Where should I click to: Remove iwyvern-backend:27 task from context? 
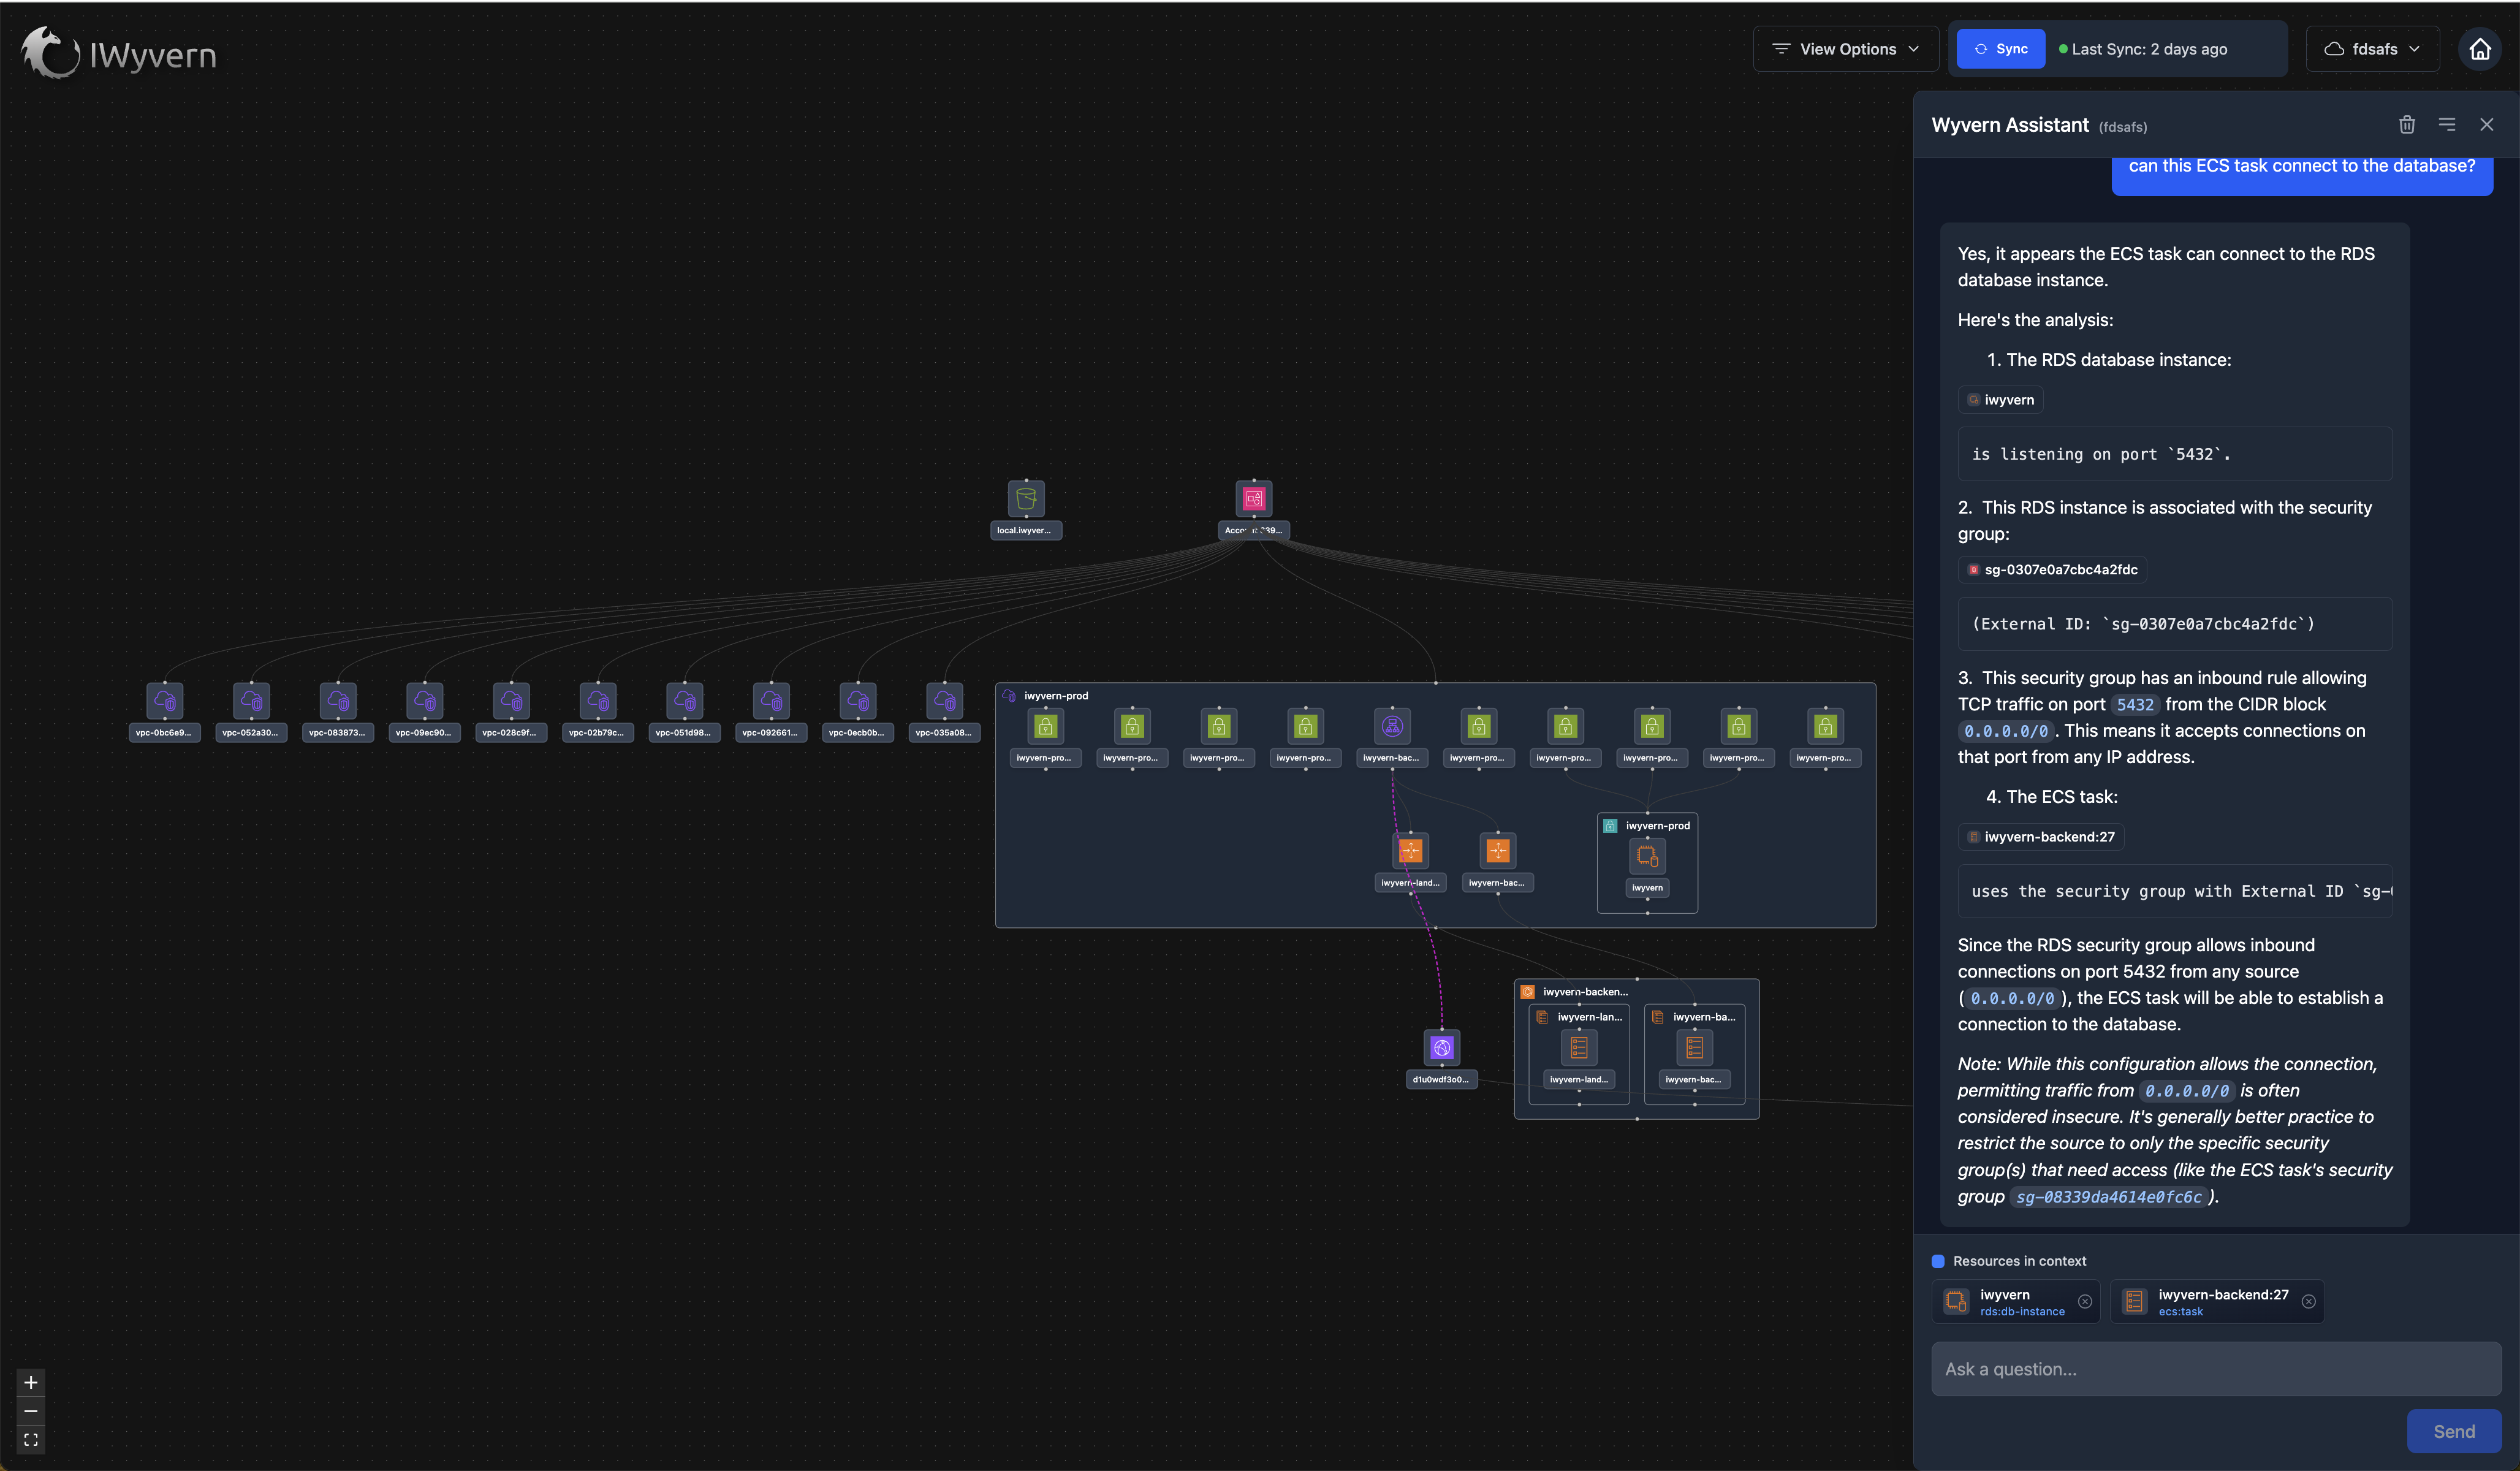[x=2308, y=1301]
